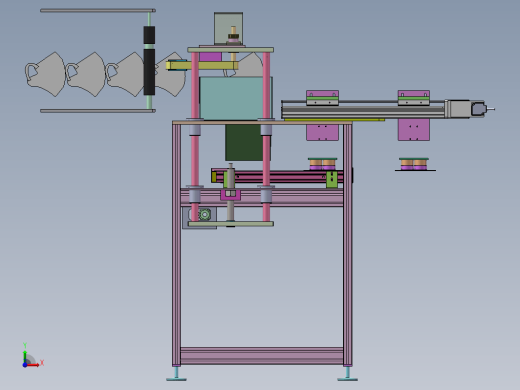Select the magenta block under the top plate
This screenshot has width=520, height=390.
coord(210,57)
